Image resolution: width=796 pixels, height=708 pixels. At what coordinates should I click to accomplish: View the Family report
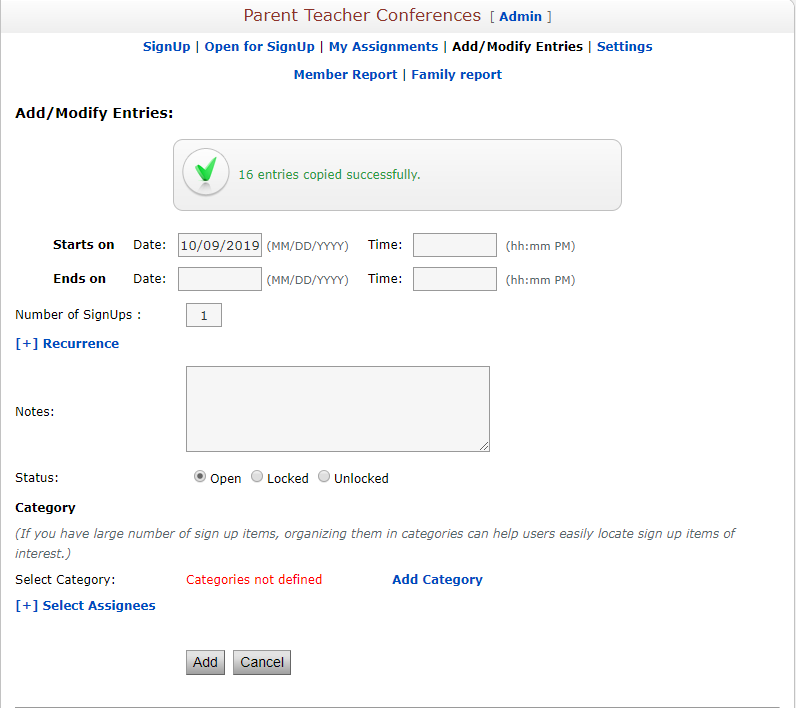456,75
